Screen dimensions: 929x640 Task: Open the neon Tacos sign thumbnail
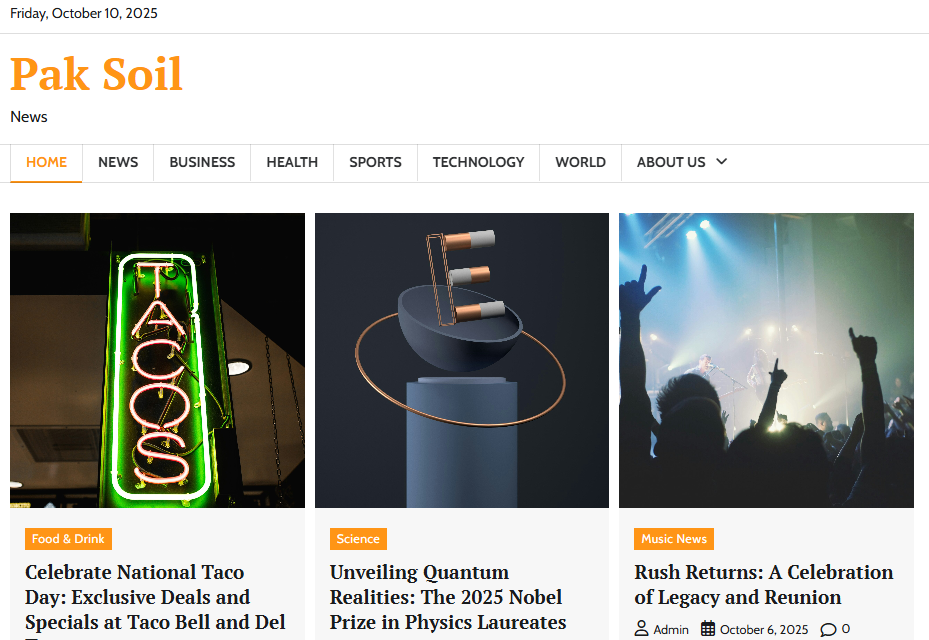point(158,360)
